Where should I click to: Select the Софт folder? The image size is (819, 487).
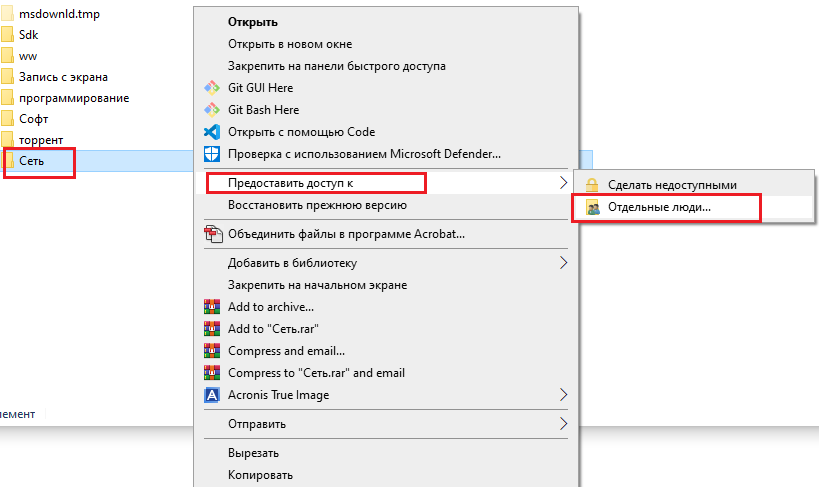pyautogui.click(x=33, y=119)
